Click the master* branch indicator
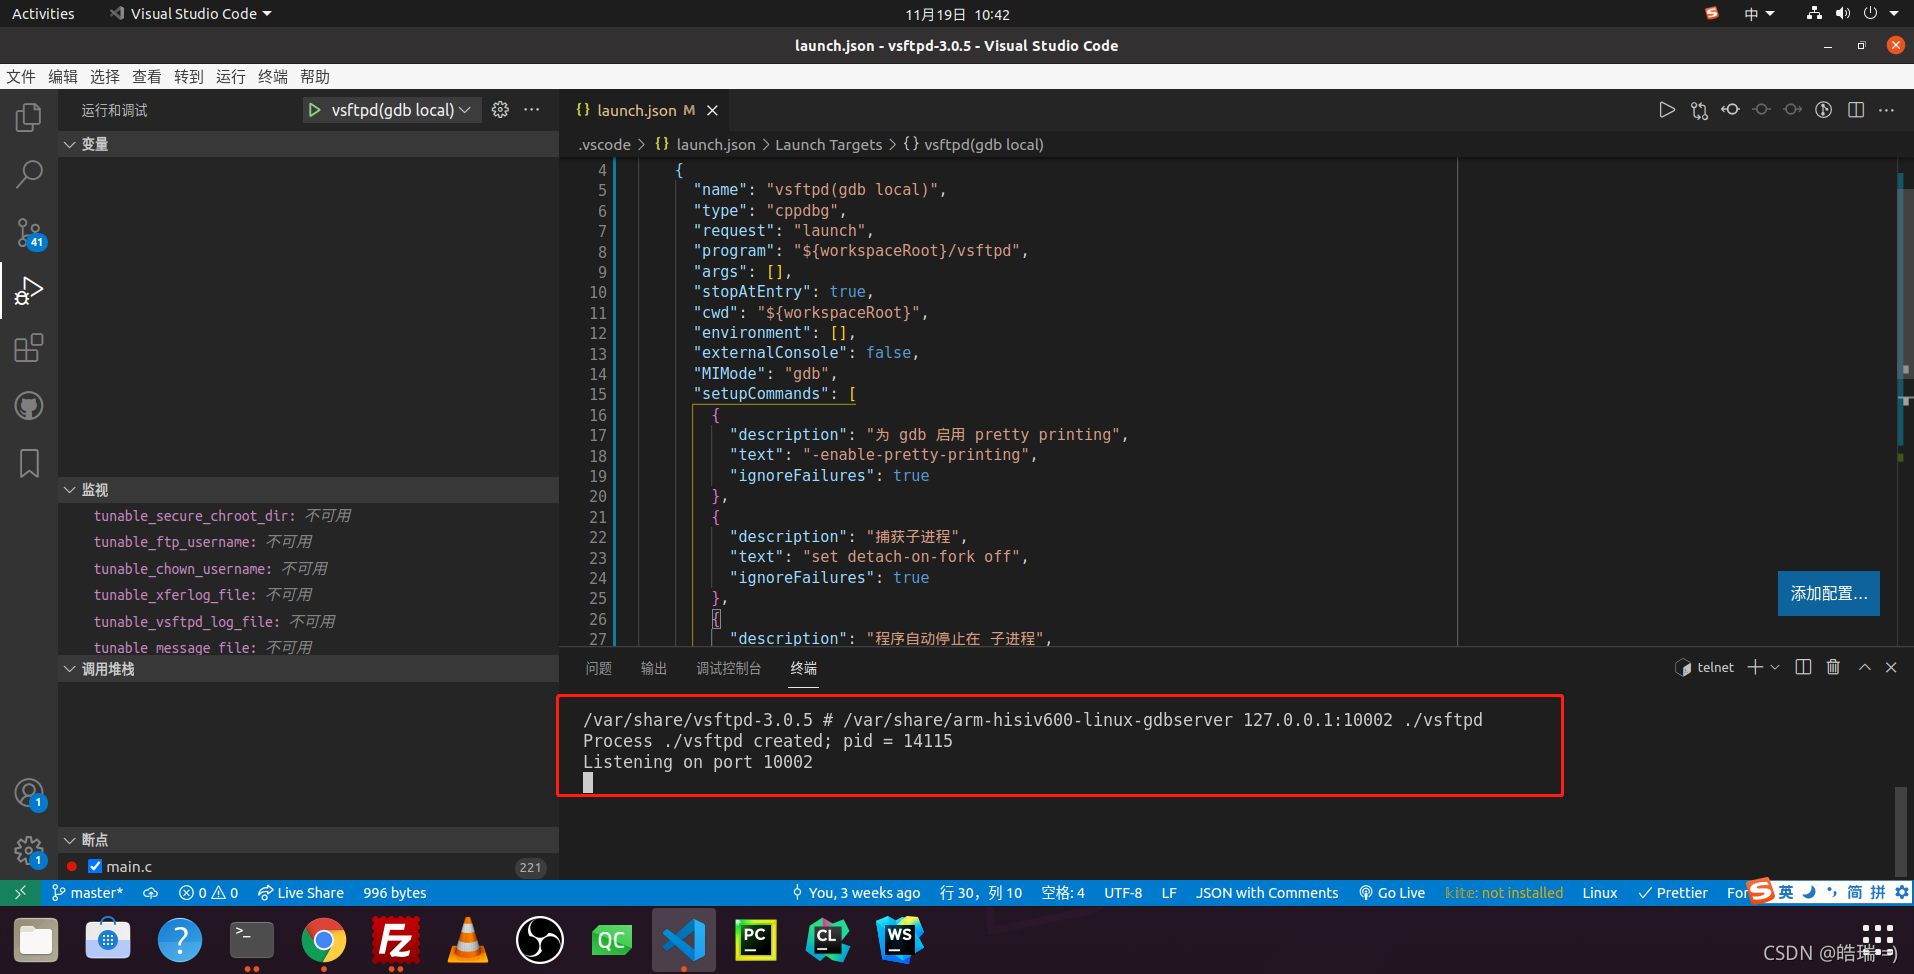Viewport: 1914px width, 974px height. click(x=87, y=893)
